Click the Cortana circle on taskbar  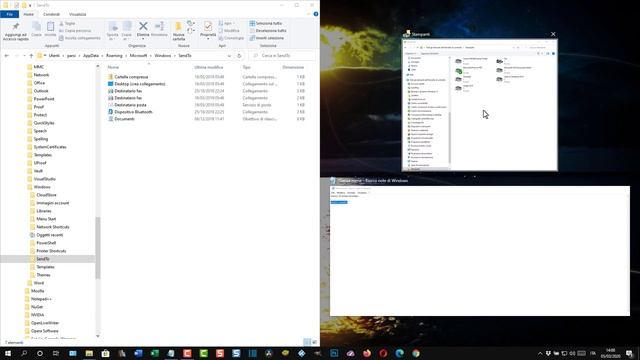click(40, 353)
